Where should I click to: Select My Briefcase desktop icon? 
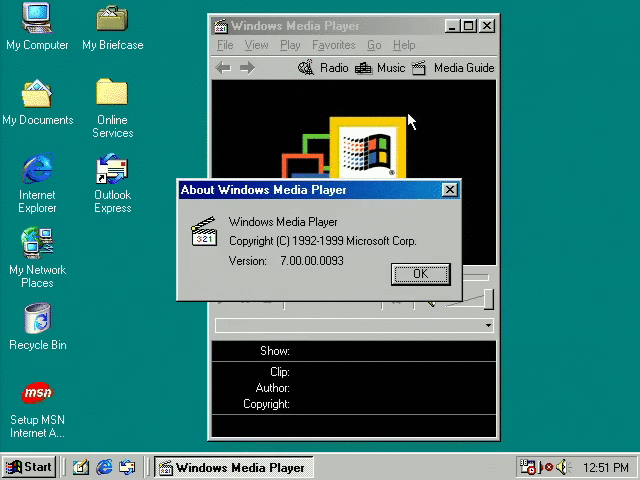[x=113, y=27]
